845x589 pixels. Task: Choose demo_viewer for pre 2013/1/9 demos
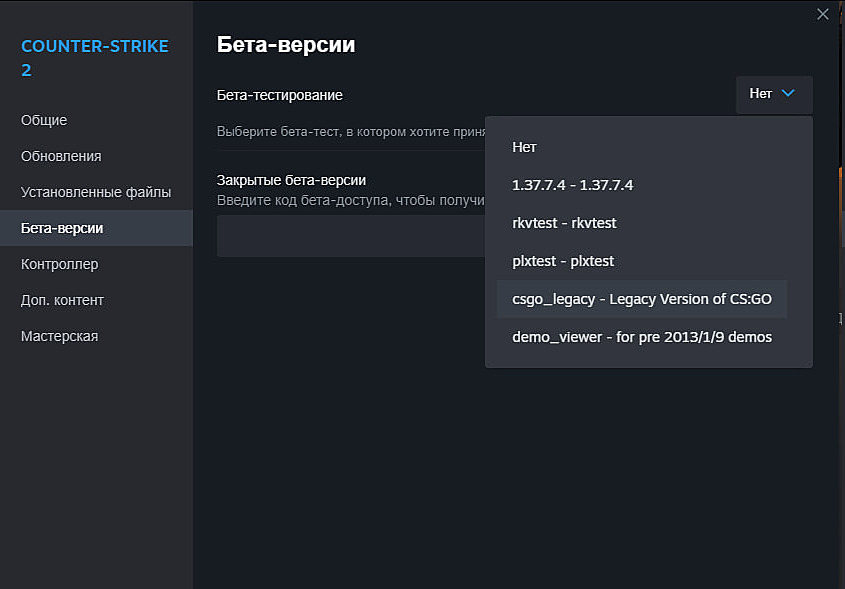641,337
